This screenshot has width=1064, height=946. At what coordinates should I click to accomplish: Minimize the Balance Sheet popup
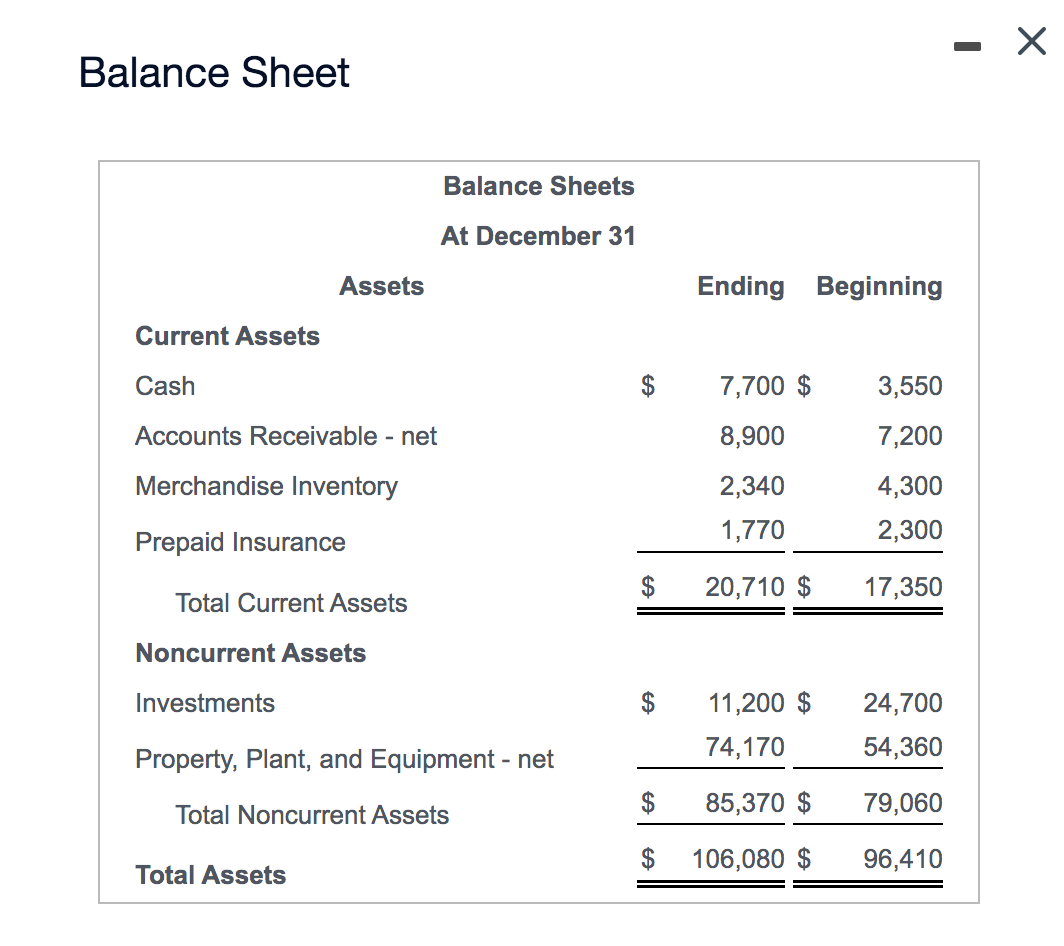(x=967, y=46)
